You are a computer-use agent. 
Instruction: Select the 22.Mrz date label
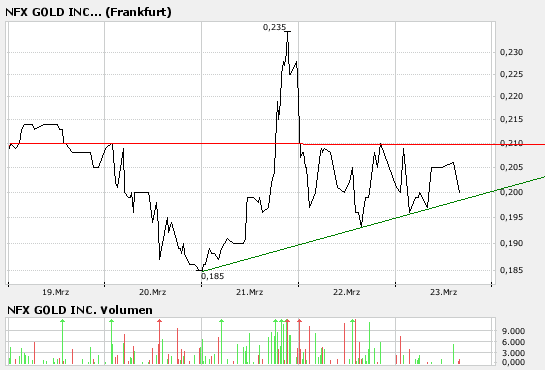[x=347, y=292]
